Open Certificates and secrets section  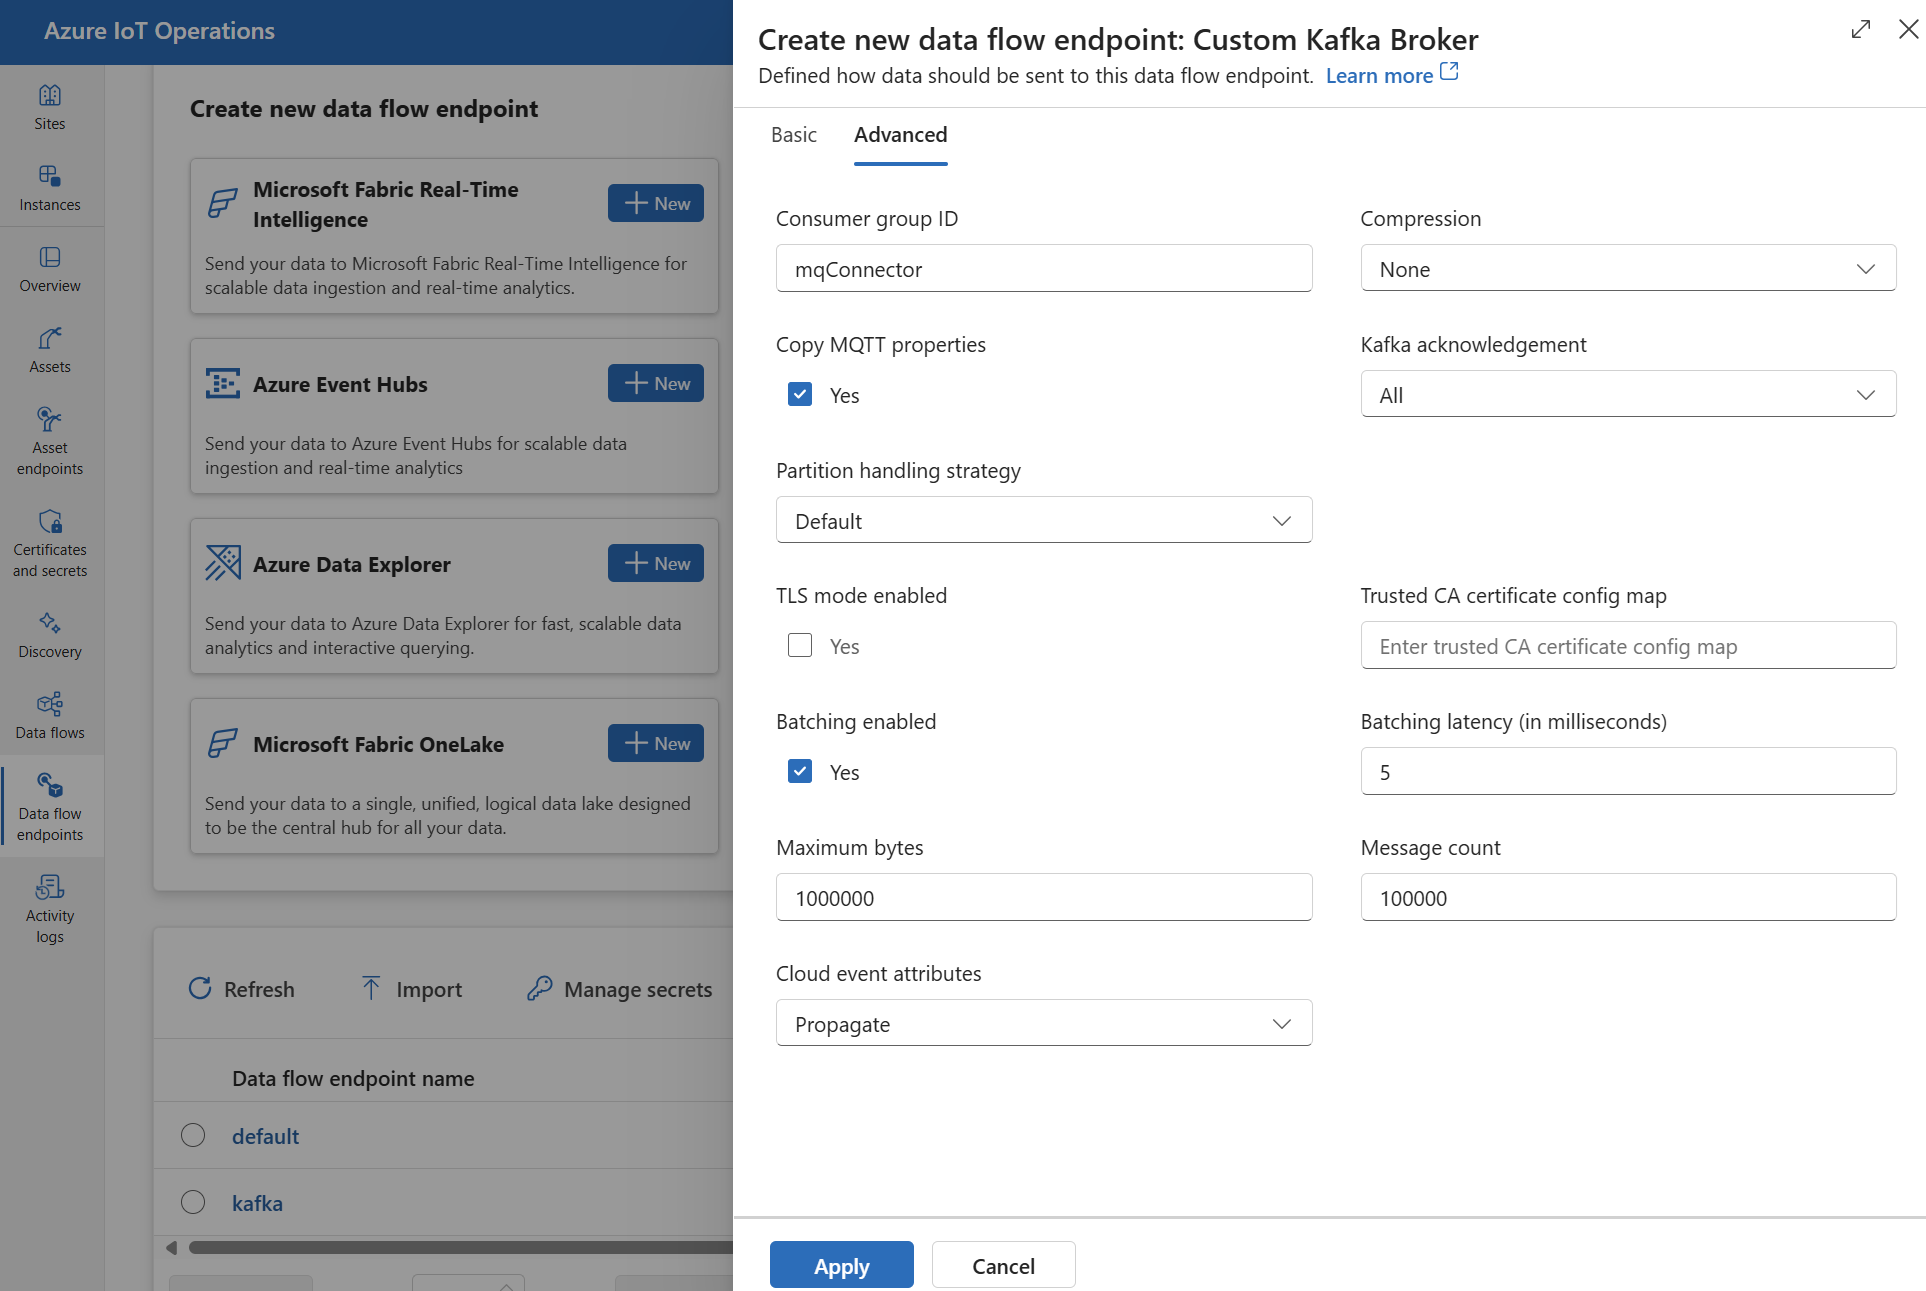(49, 540)
